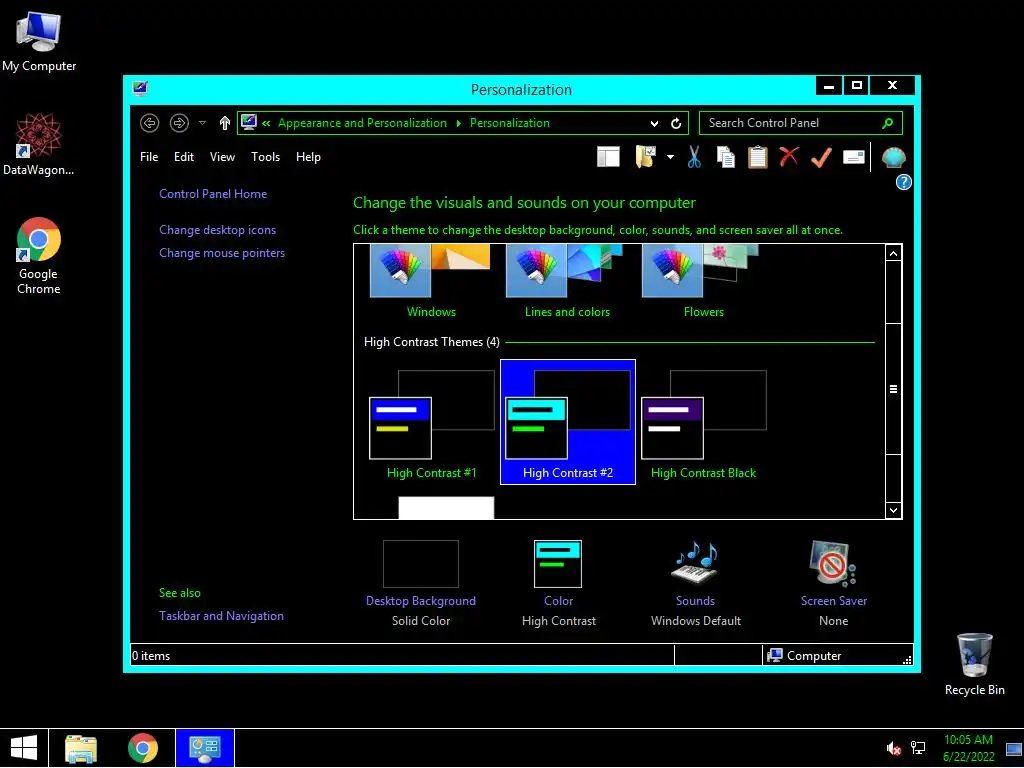Open Help with the question mark icon
This screenshot has width=1024, height=768.
pos(903,182)
